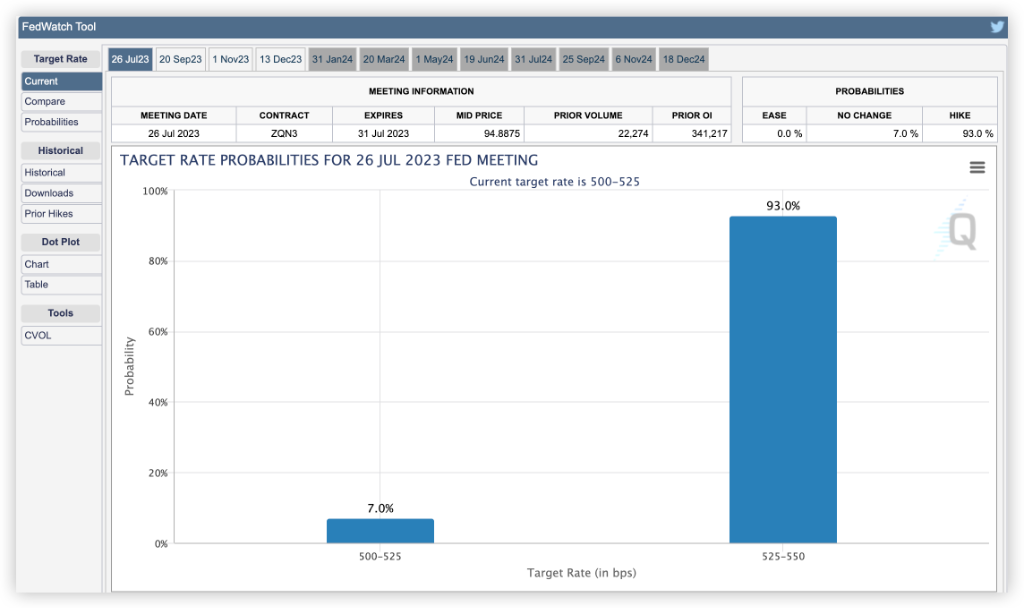The width and height of the screenshot is (1024, 608).
Task: Click the Ease probability 0.0 % cell
Action: click(x=774, y=134)
